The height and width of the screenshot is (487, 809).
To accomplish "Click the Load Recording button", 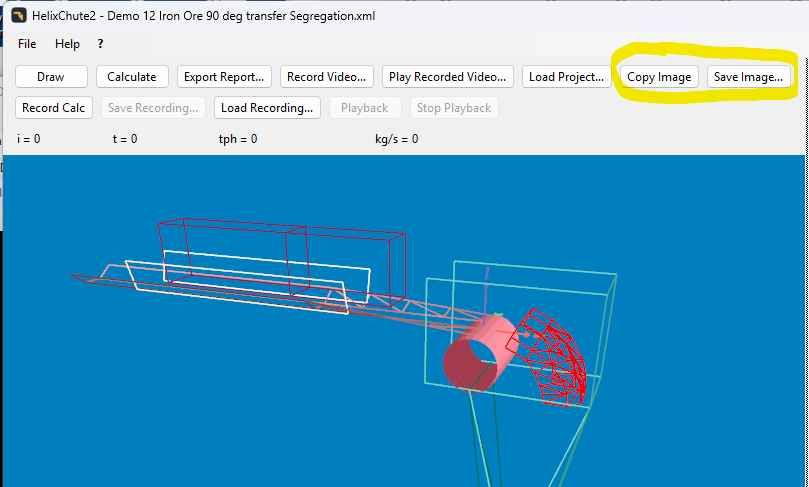I will (x=267, y=108).
